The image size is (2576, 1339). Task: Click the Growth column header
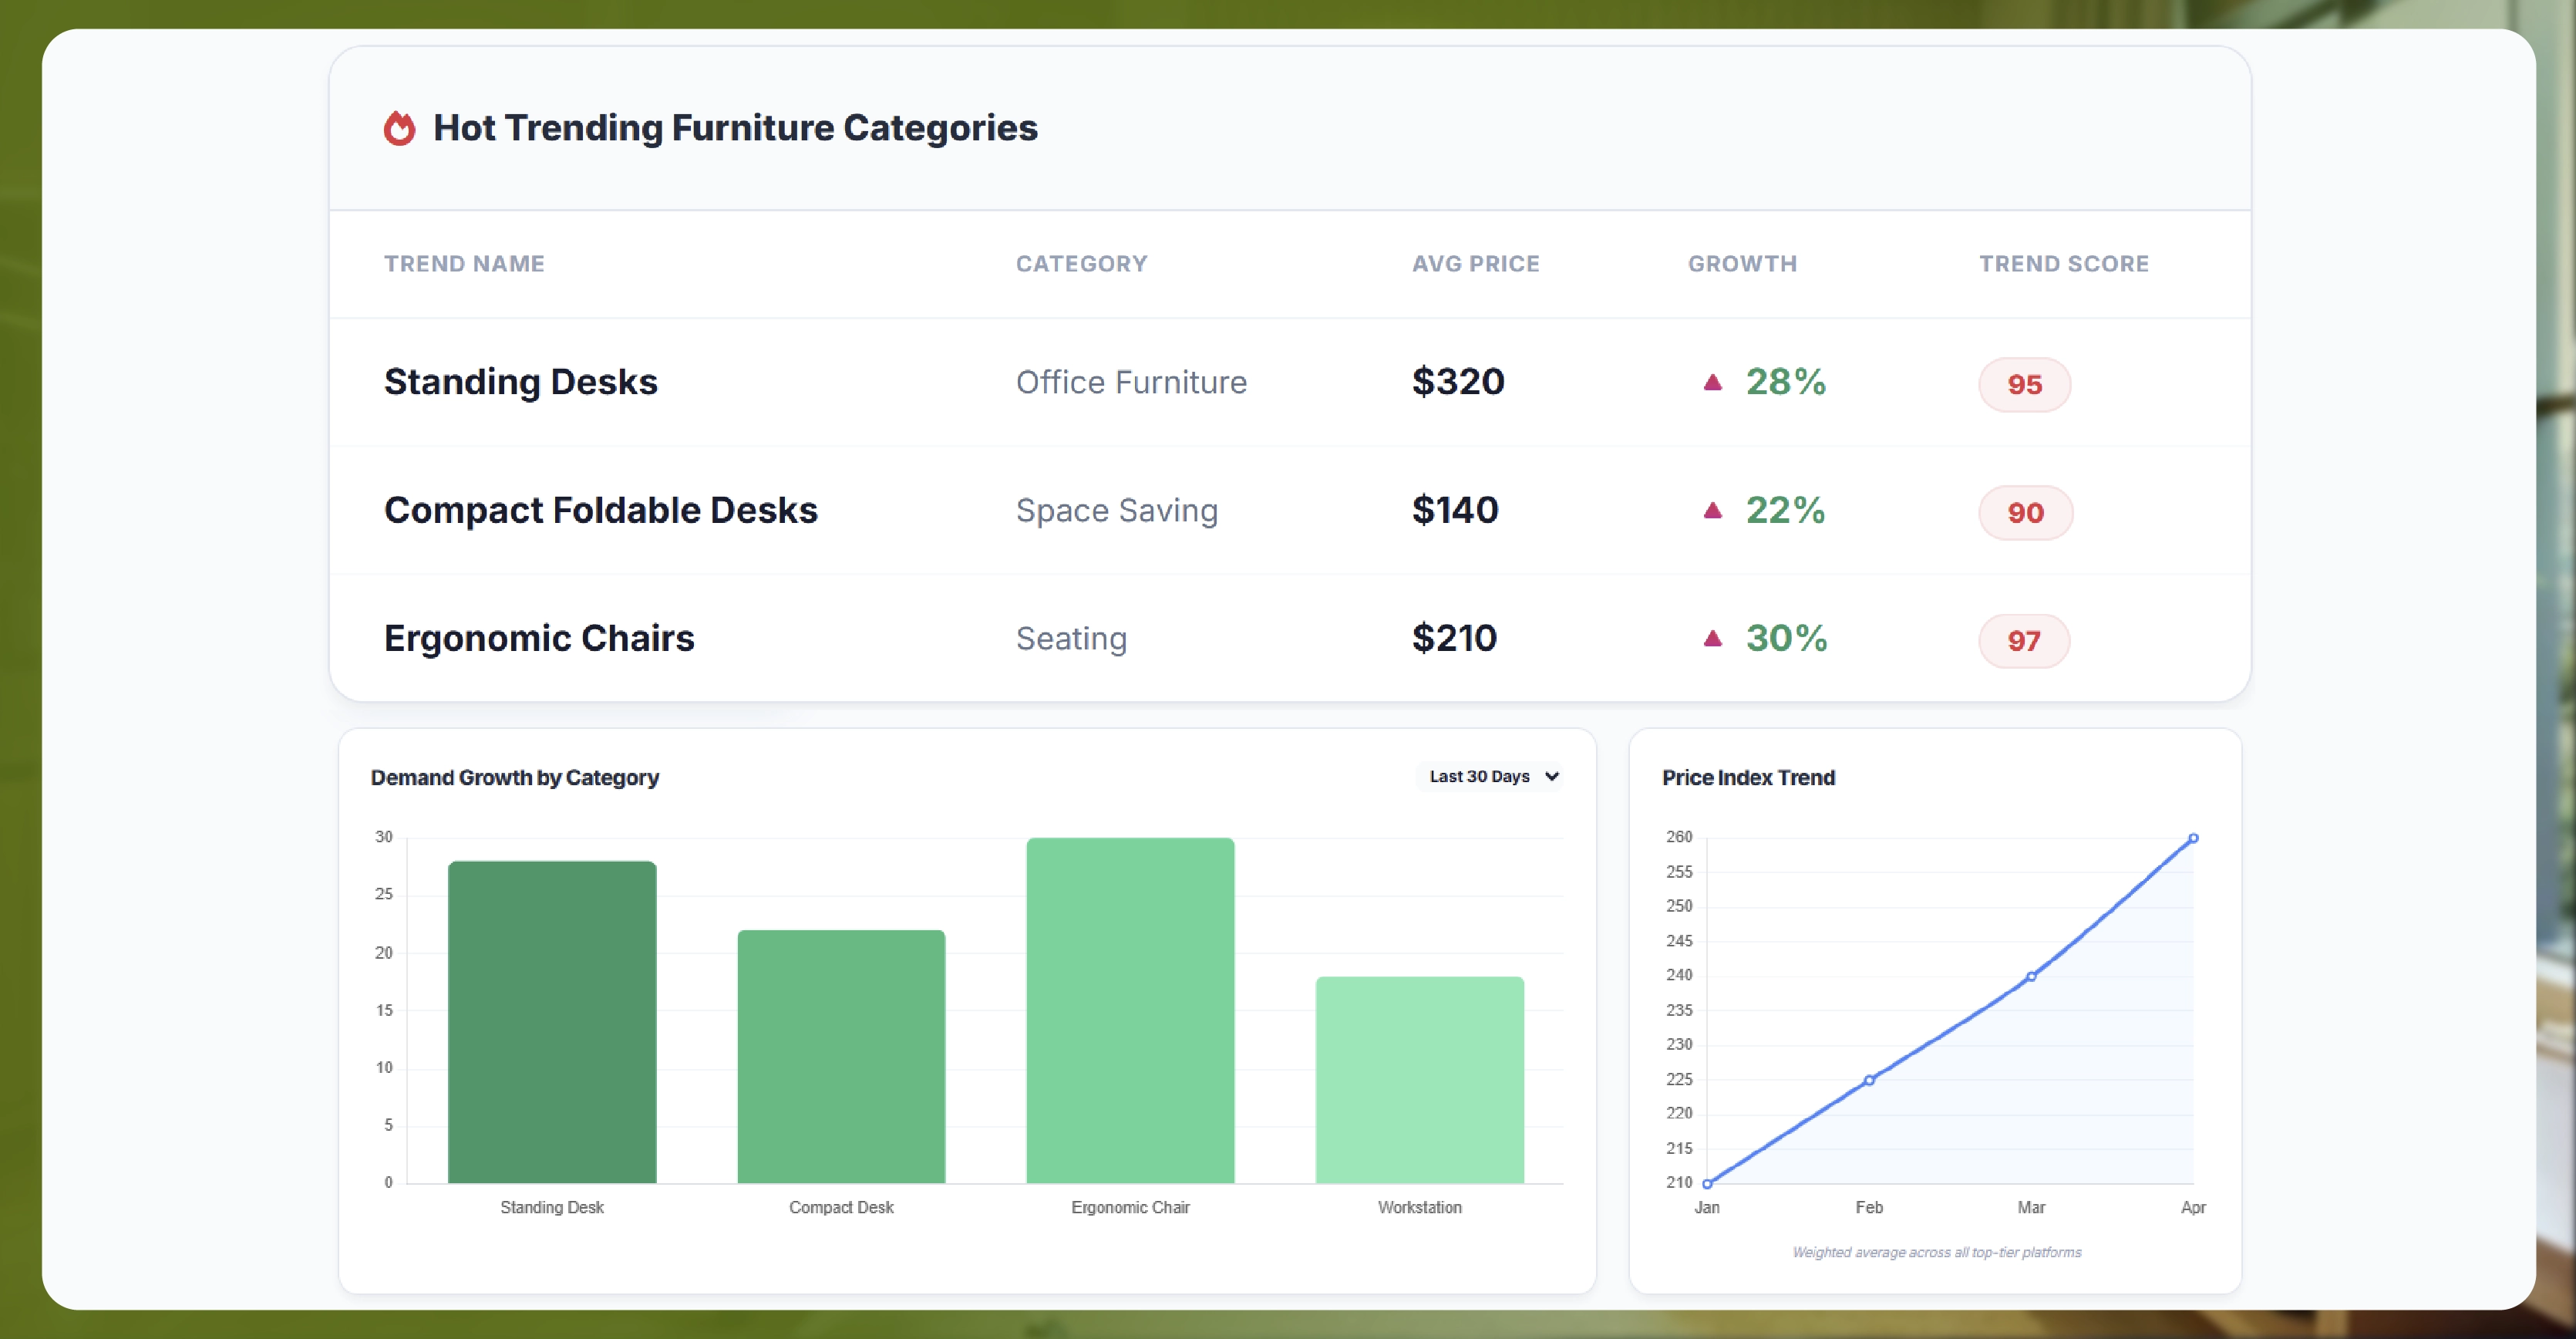point(1742,264)
